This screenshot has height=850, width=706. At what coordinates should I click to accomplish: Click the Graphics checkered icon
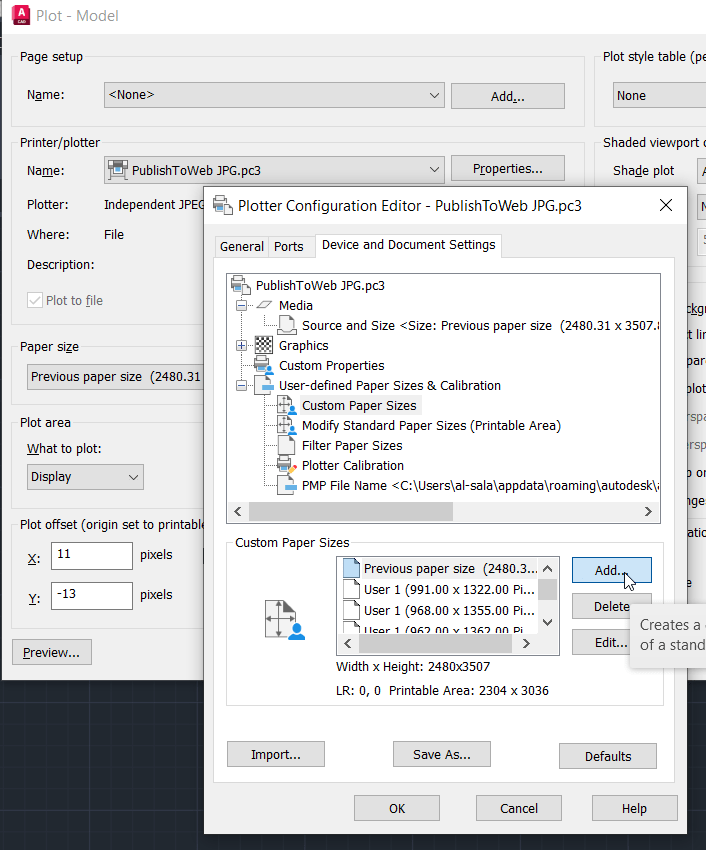coord(264,345)
